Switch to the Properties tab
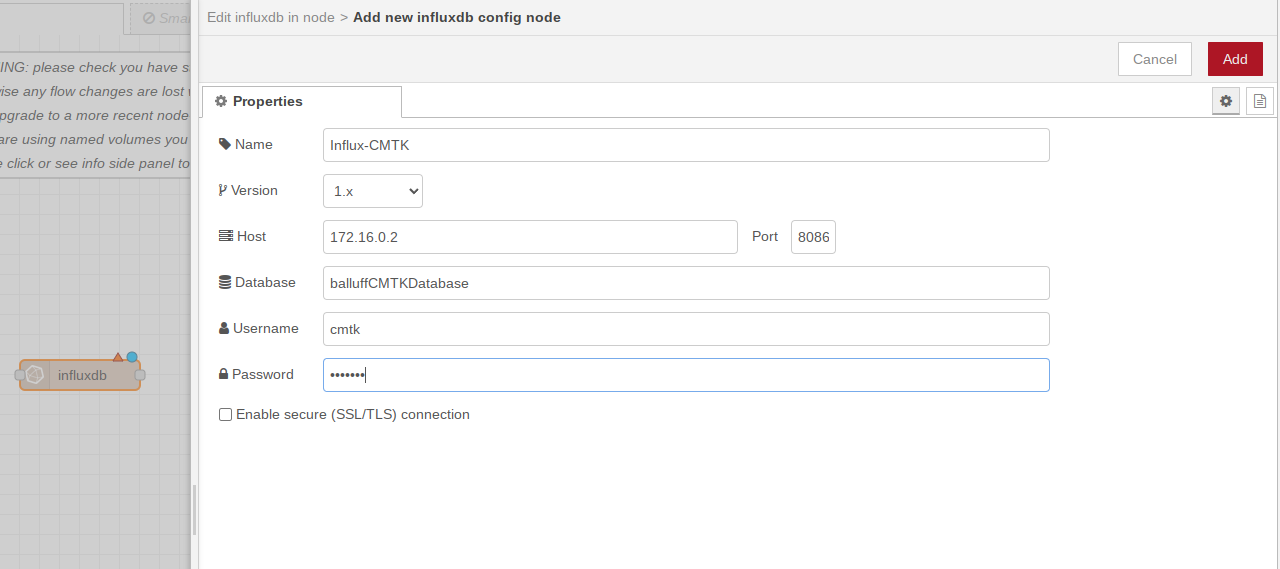 (301, 102)
